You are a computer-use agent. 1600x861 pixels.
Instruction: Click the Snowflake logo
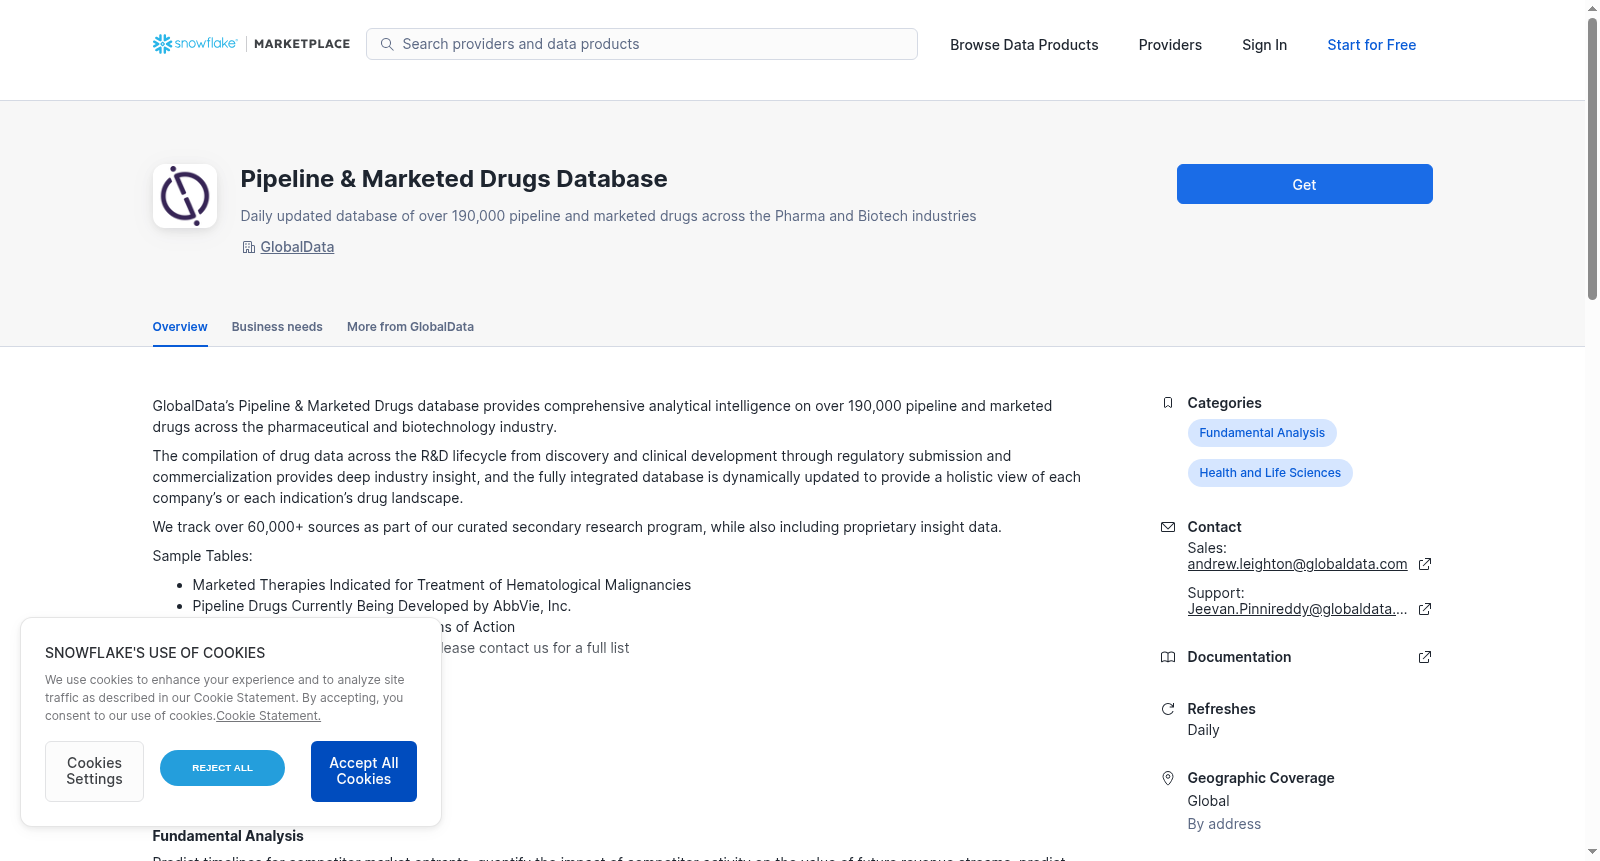(195, 44)
